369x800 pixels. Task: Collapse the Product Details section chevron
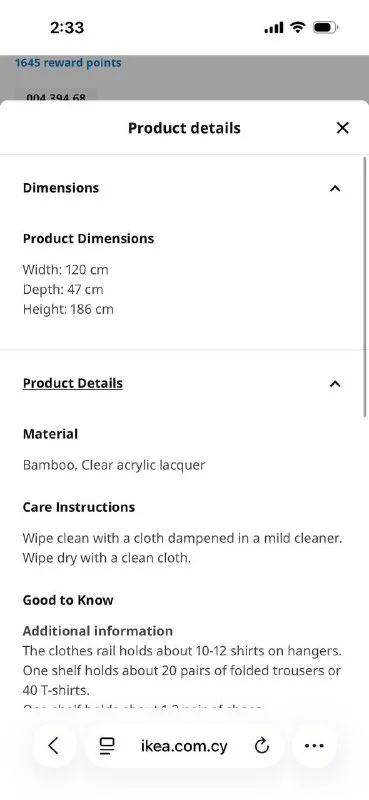click(335, 384)
